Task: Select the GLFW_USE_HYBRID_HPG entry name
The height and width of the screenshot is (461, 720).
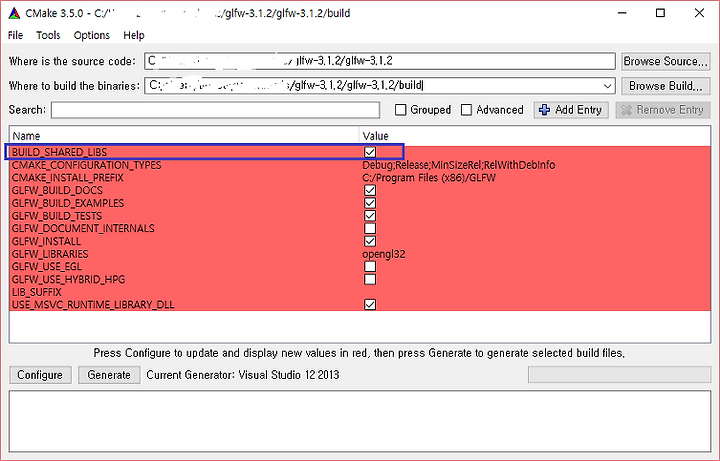Action: coord(68,279)
